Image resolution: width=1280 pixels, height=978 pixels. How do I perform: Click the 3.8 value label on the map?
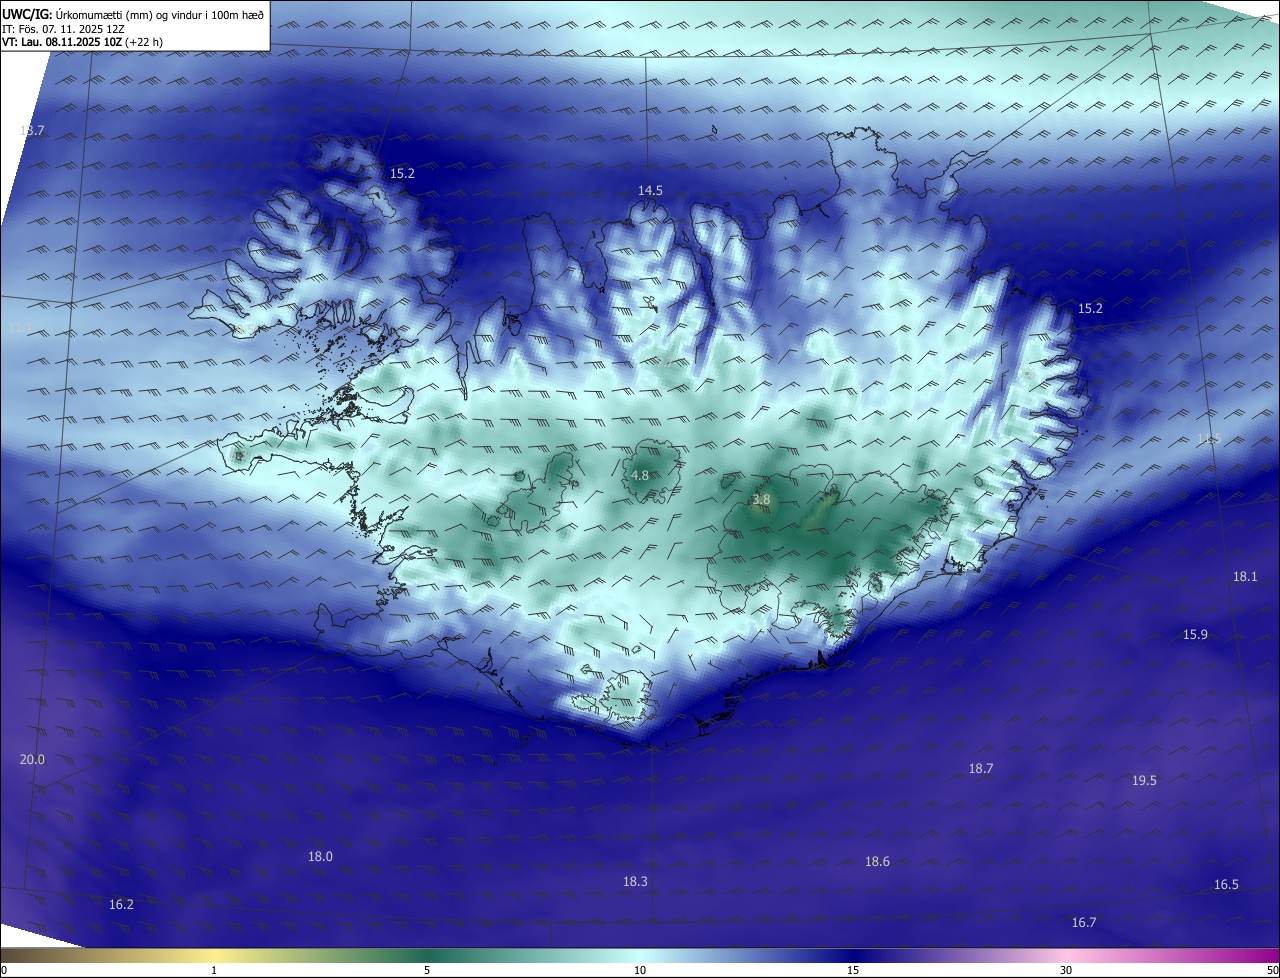tap(761, 499)
